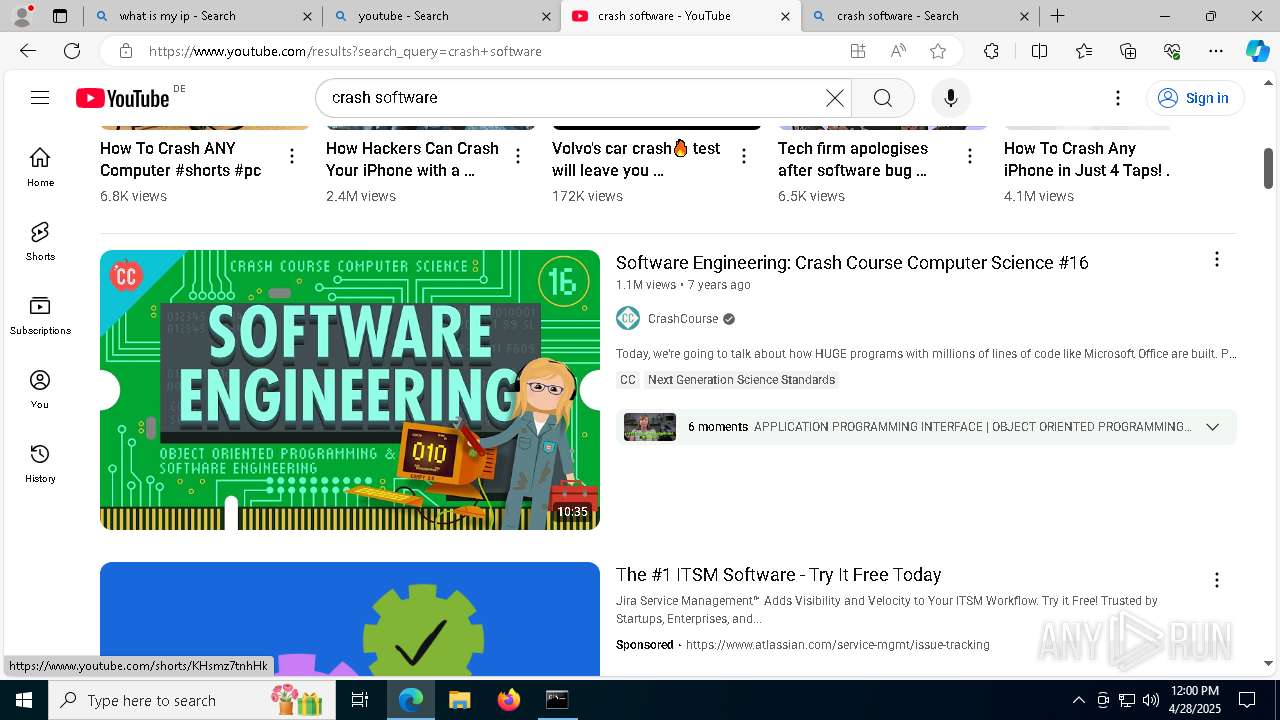
Task: Start voice search with microphone
Action: 951,98
